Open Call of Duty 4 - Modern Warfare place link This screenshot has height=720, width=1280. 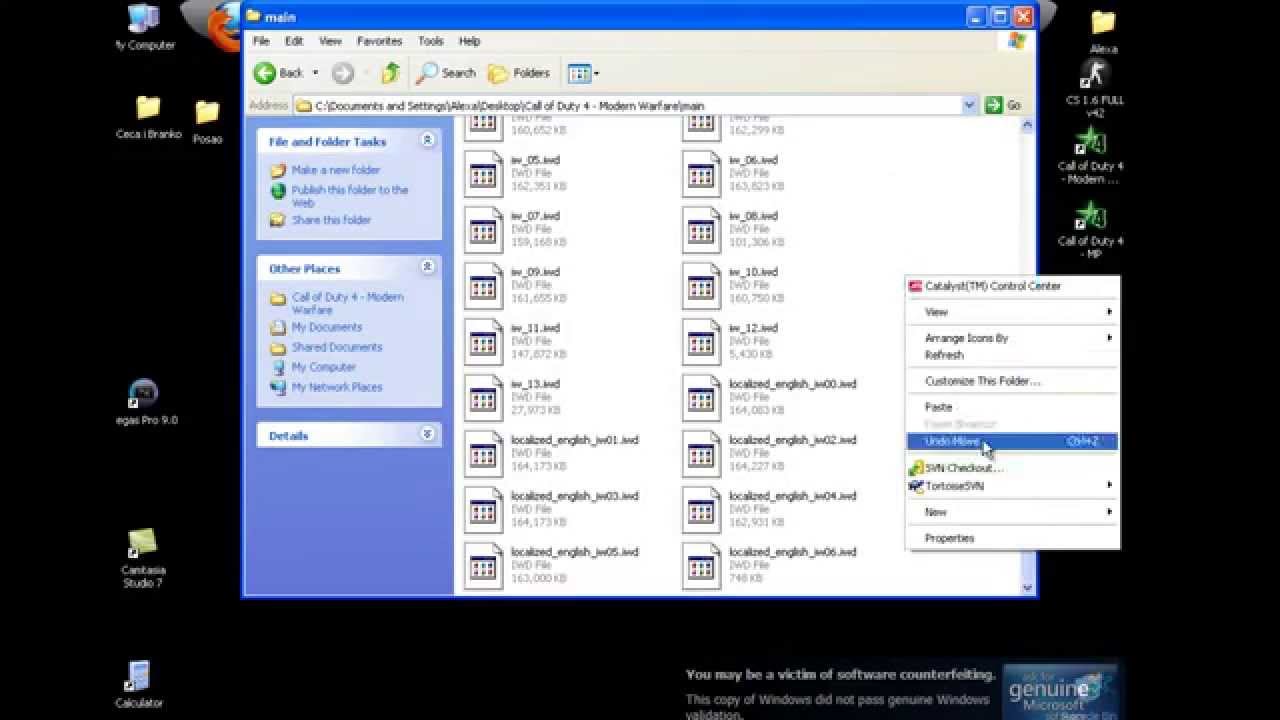pos(347,303)
